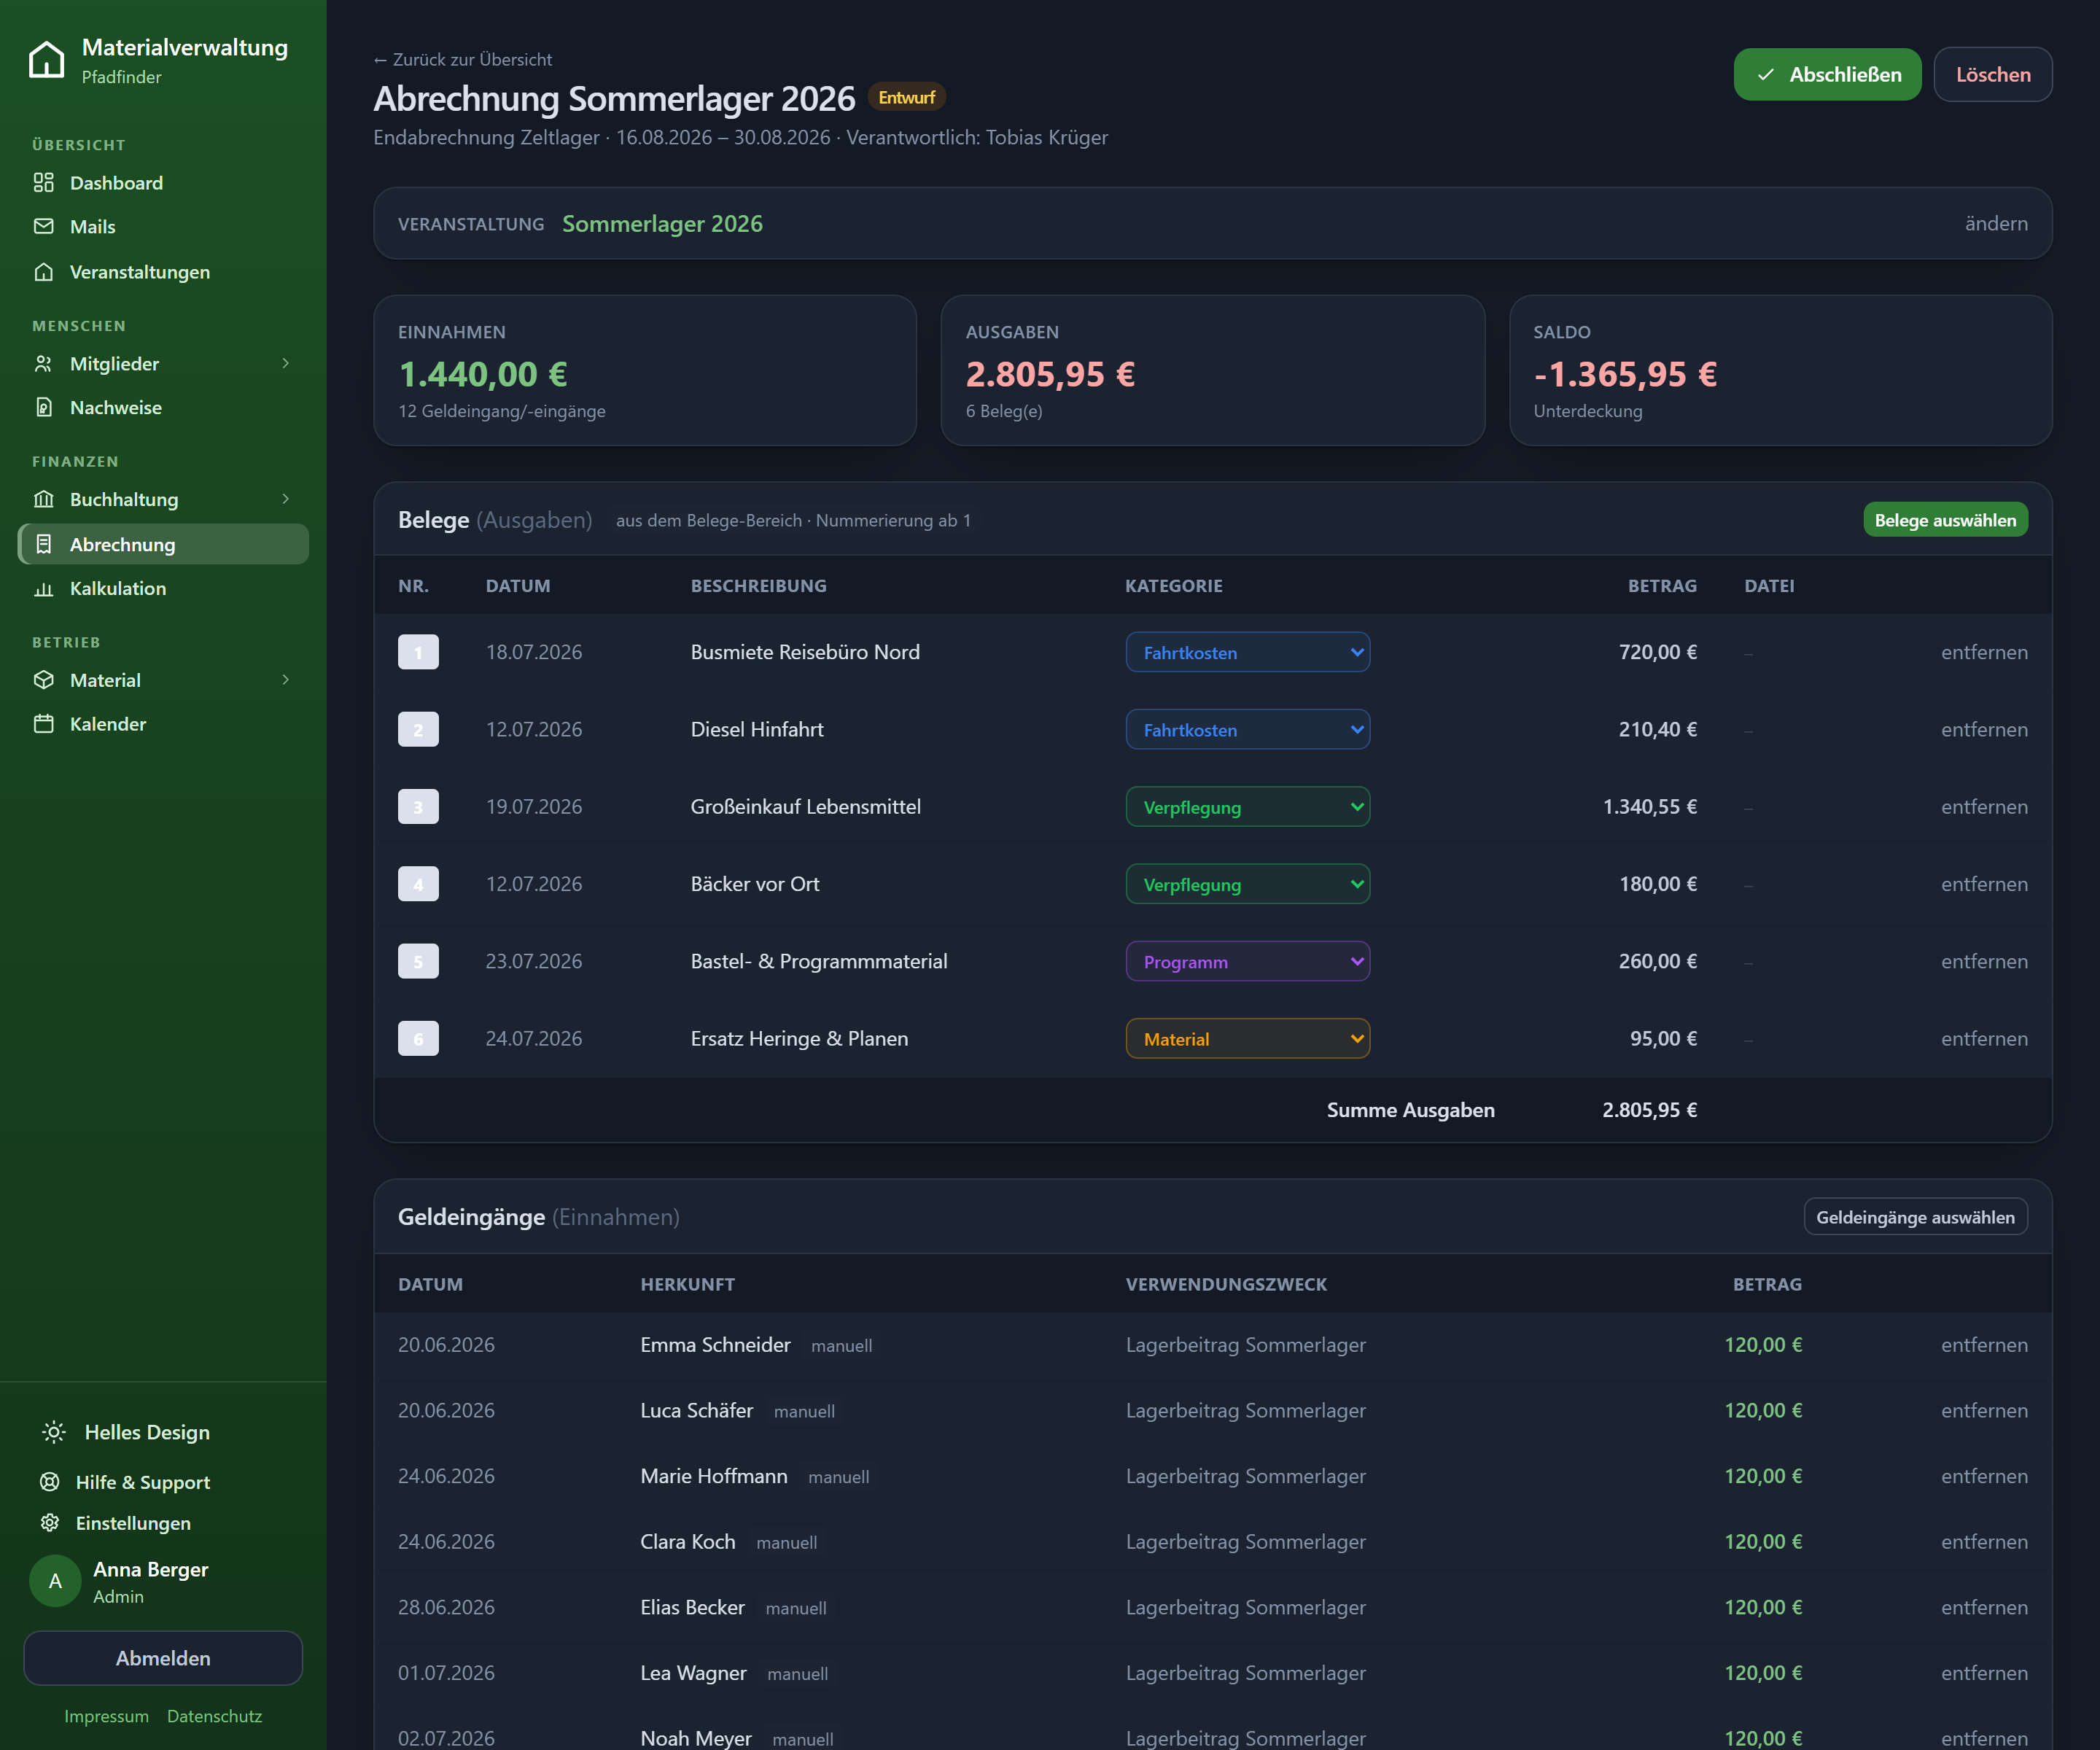Open category dropdown for Busmiete Reisebüro Nord
Screen dimensions: 2100x1750
pos(1247,652)
